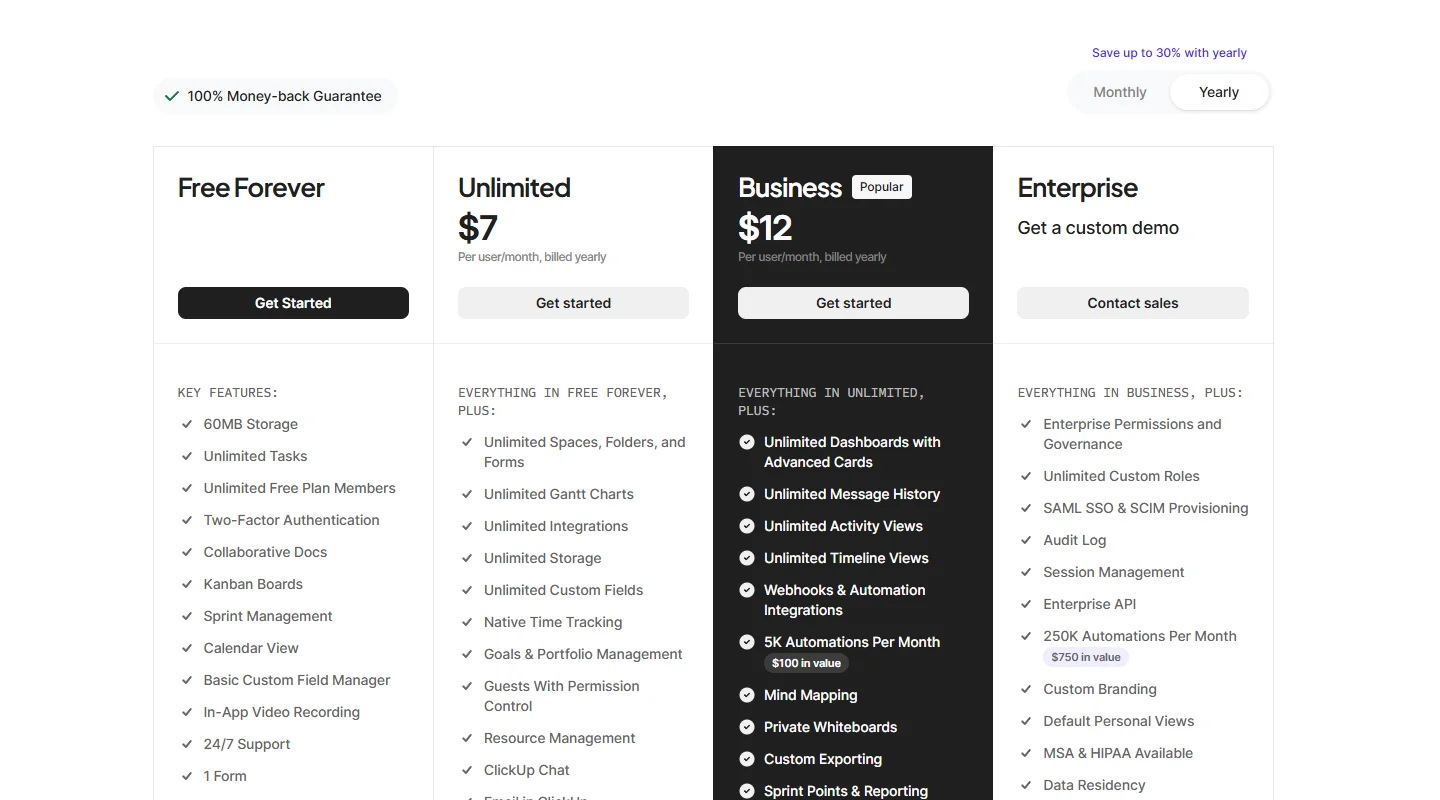Click the Unlimited plan heading
This screenshot has width=1440, height=800.
pos(514,188)
